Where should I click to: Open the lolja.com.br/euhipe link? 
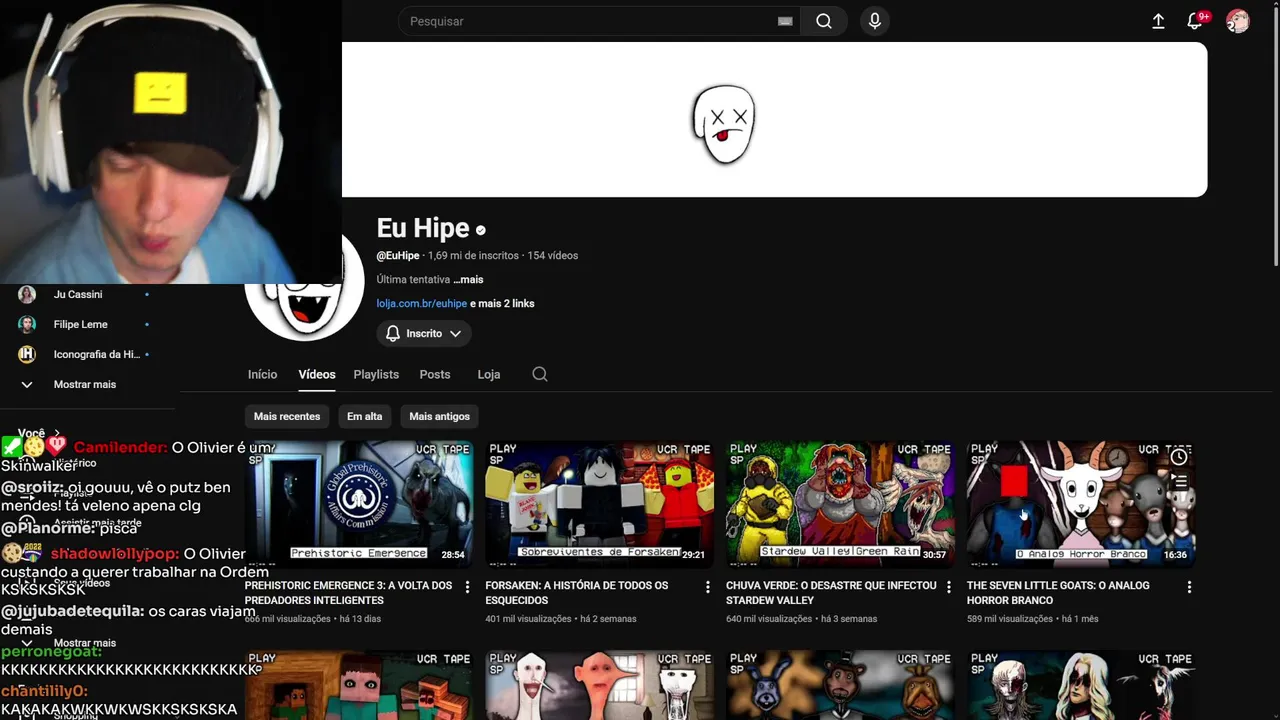[x=422, y=303]
